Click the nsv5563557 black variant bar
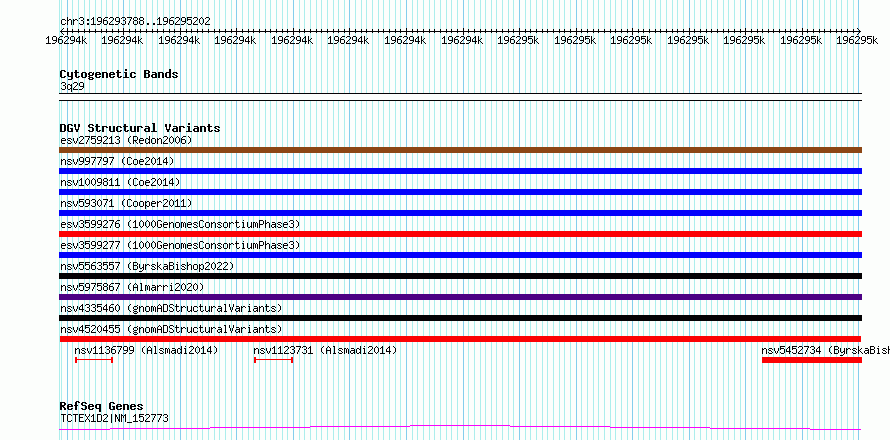The height and width of the screenshot is (440, 890). pyautogui.click(x=460, y=276)
